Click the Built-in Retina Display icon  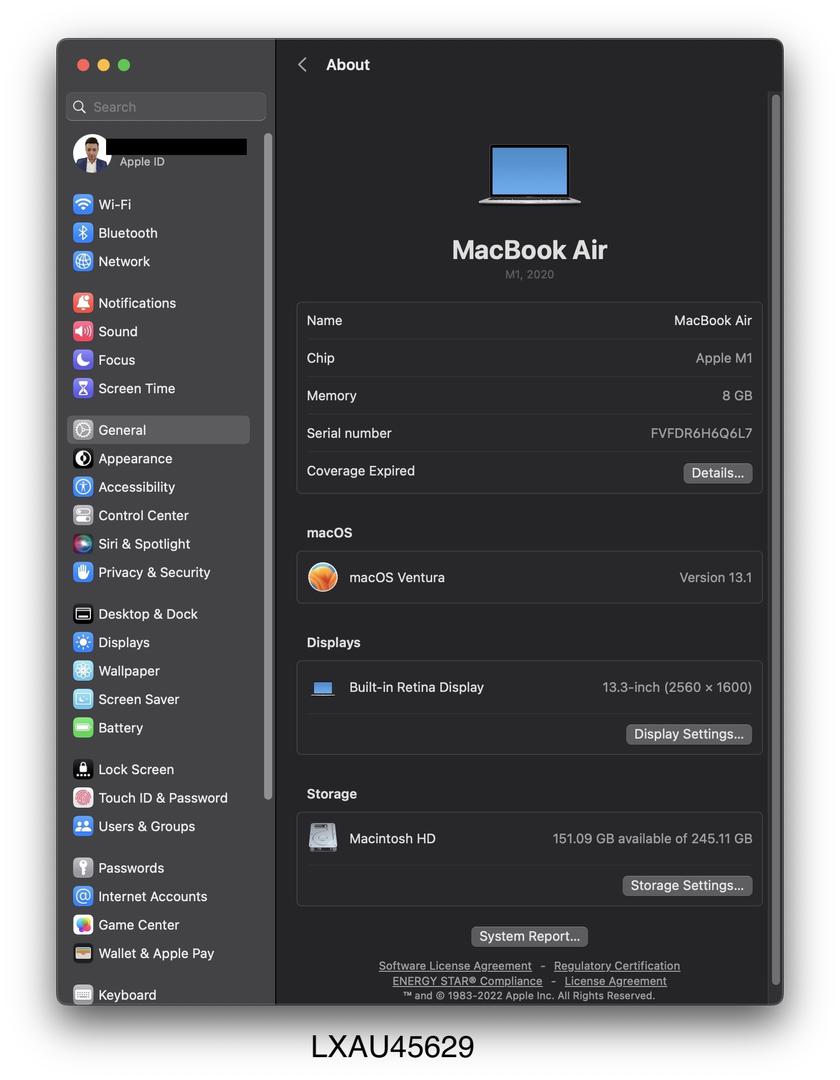[322, 688]
